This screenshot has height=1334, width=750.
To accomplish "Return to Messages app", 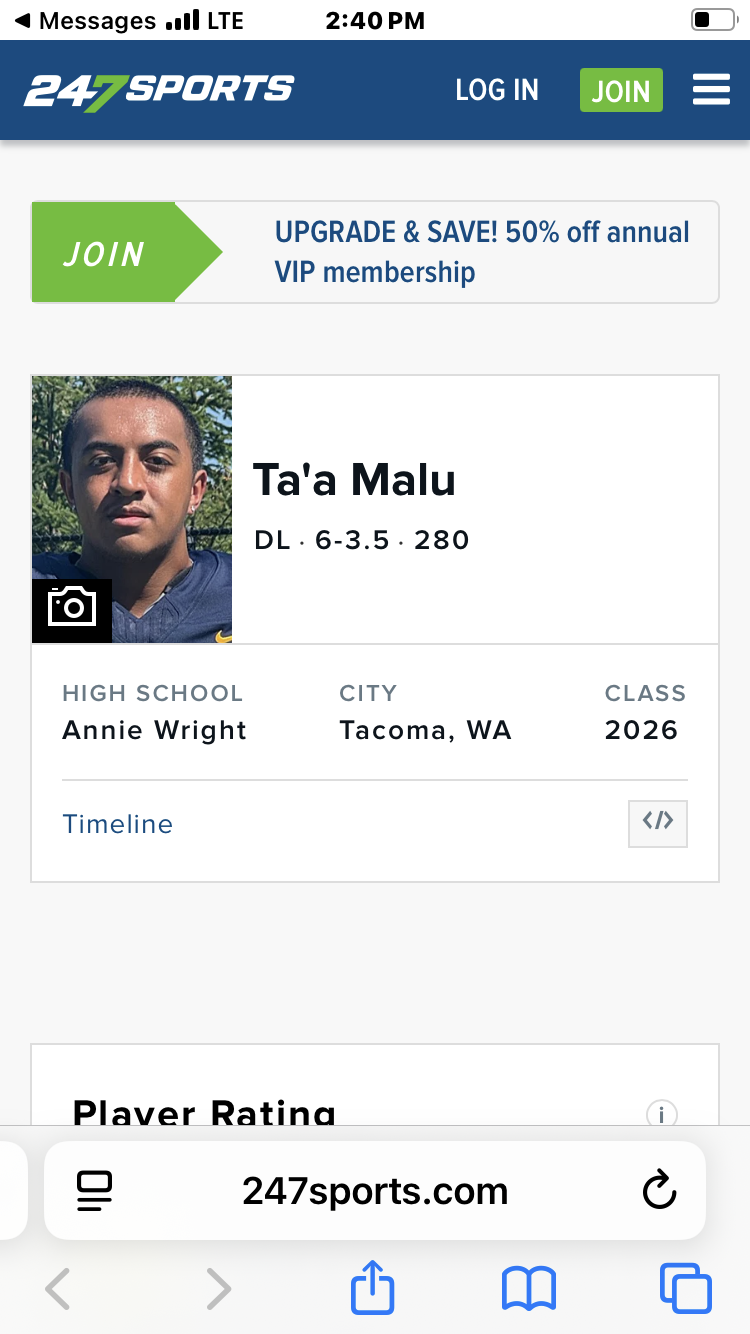I will coord(85,20).
